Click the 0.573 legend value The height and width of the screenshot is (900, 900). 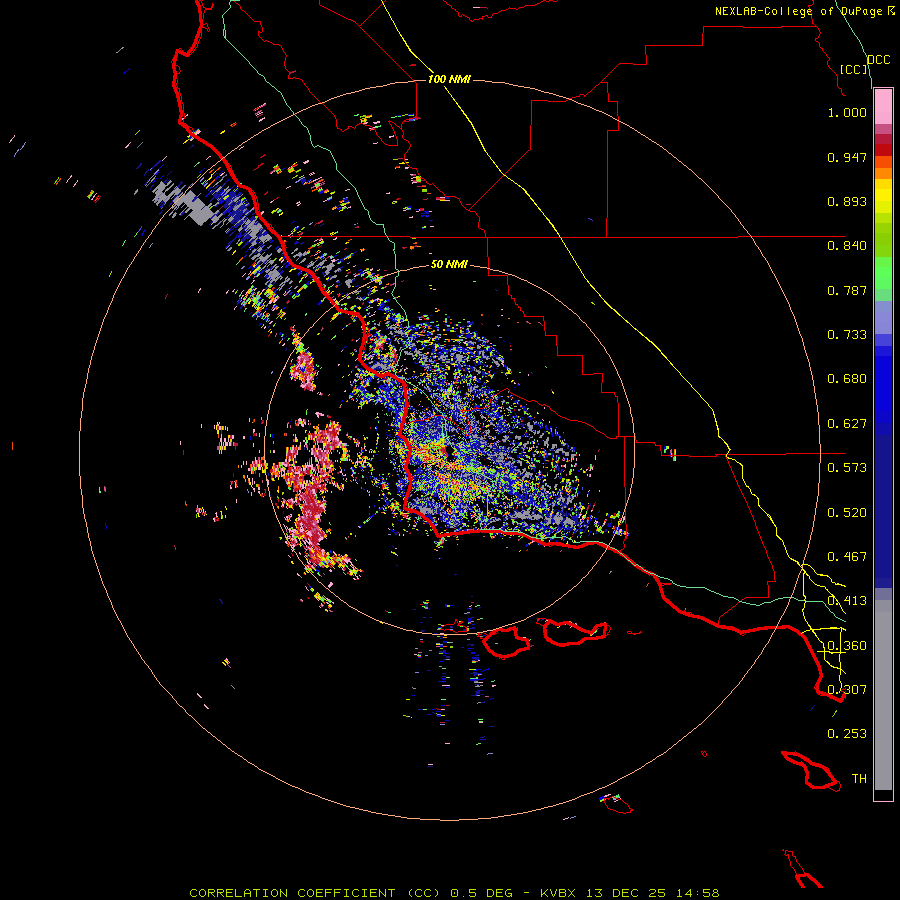tap(847, 468)
